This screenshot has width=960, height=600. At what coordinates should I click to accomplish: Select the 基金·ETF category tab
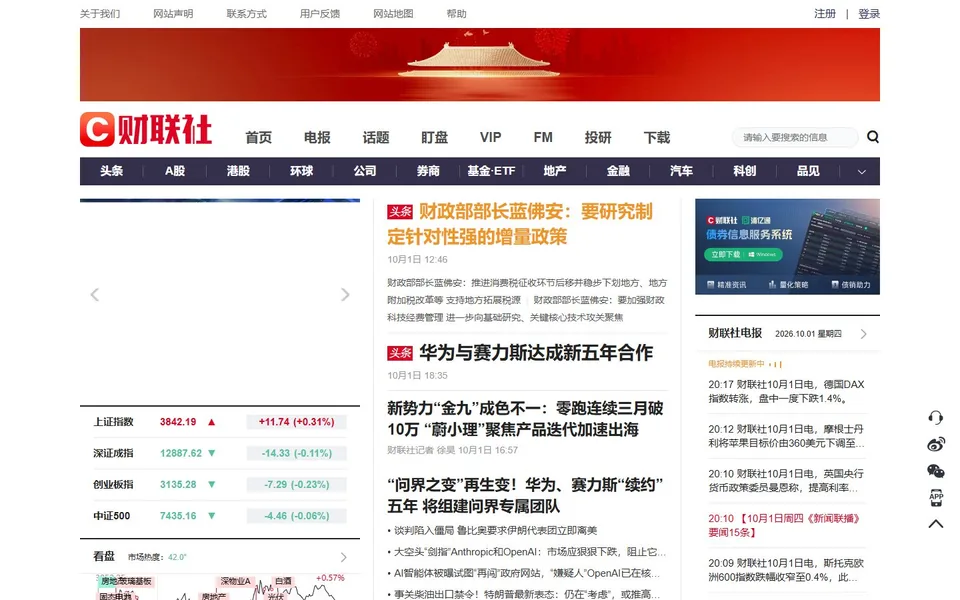click(492, 171)
